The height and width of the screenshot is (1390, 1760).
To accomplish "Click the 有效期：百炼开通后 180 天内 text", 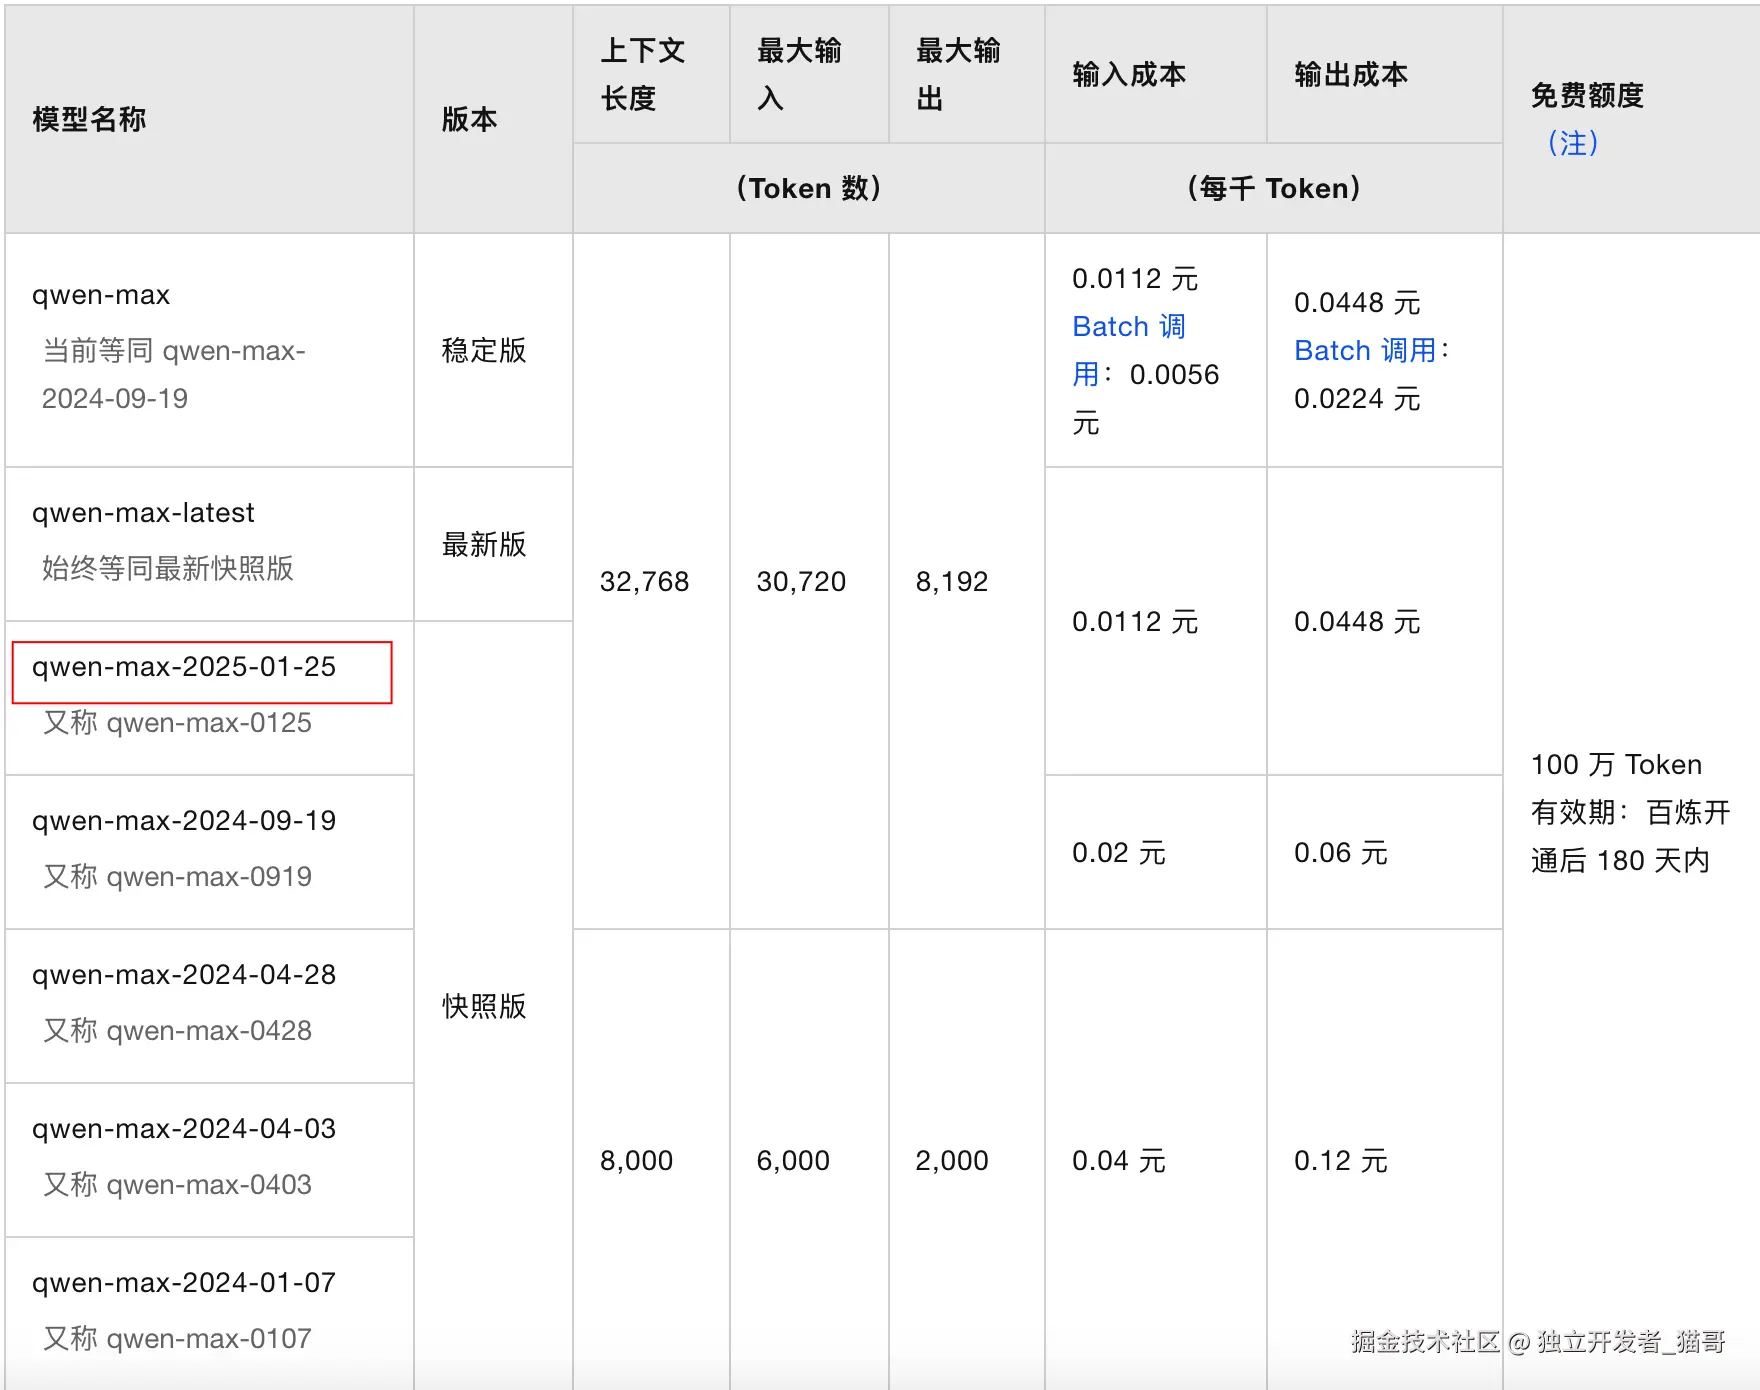I will pos(1630,837).
